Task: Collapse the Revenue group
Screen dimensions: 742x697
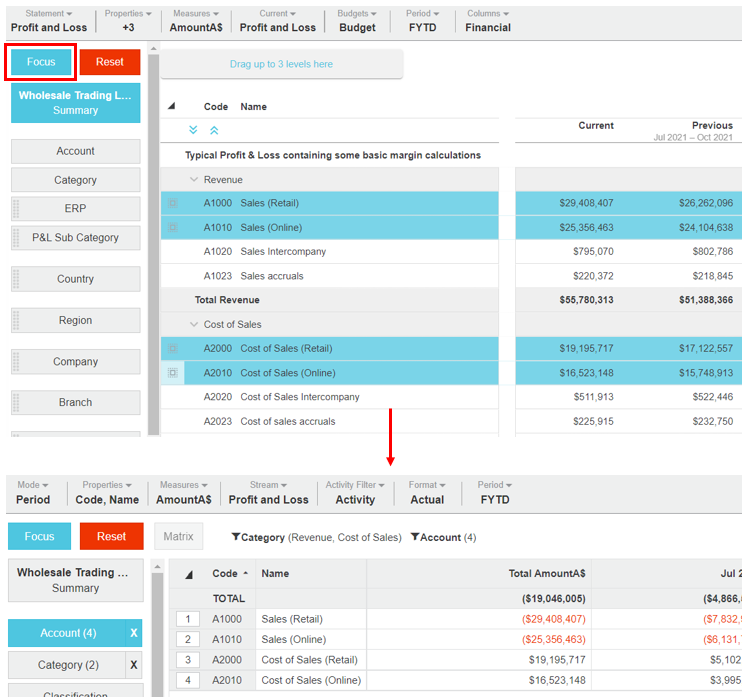Action: coord(194,180)
